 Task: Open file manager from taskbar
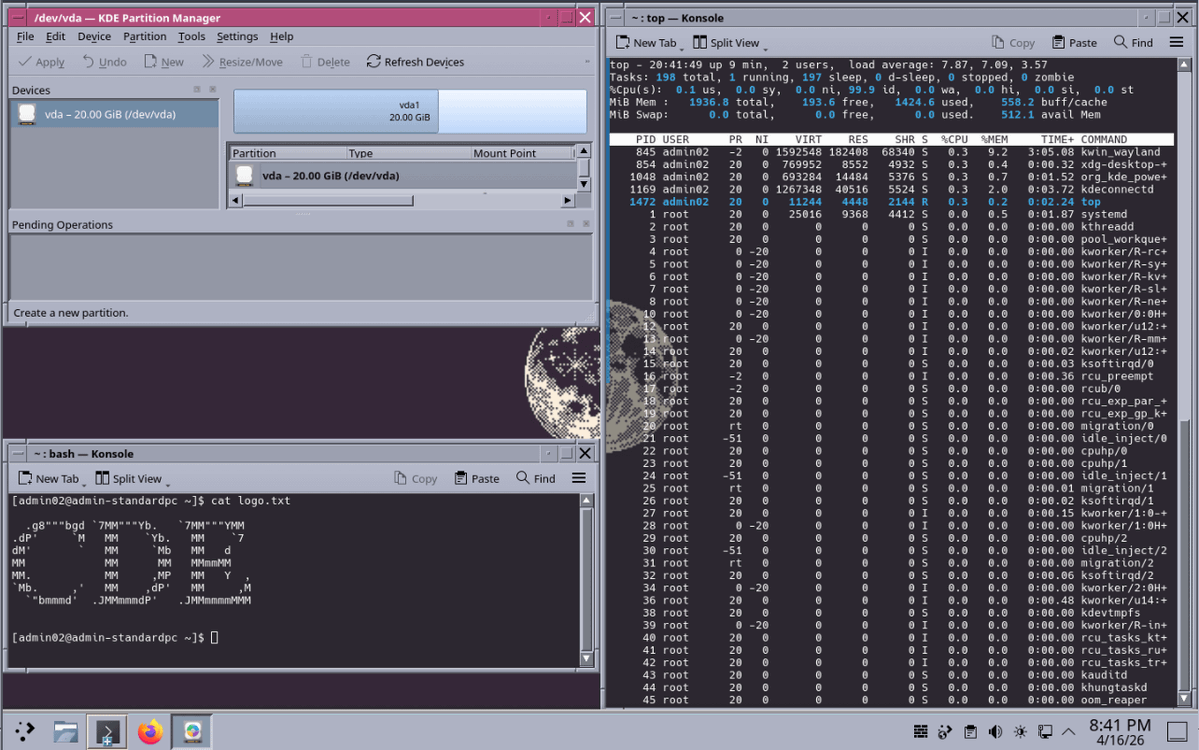click(x=66, y=732)
